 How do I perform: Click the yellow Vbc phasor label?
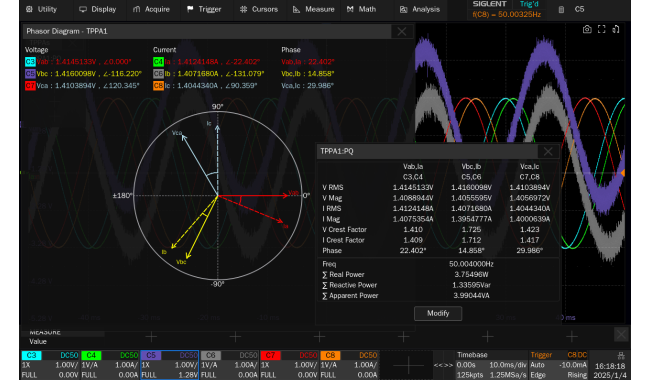click(x=181, y=262)
